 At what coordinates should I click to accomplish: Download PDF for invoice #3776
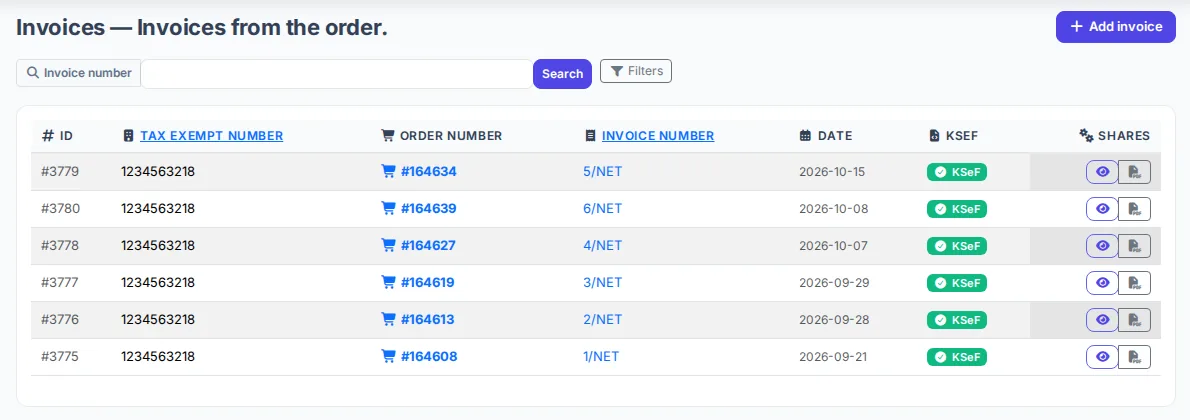coord(1135,320)
